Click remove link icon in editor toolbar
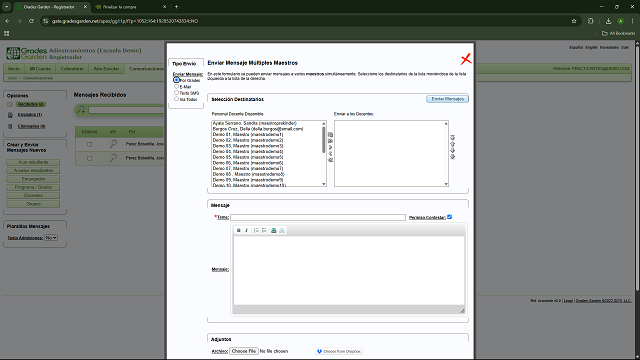640x360 pixels. (282, 230)
